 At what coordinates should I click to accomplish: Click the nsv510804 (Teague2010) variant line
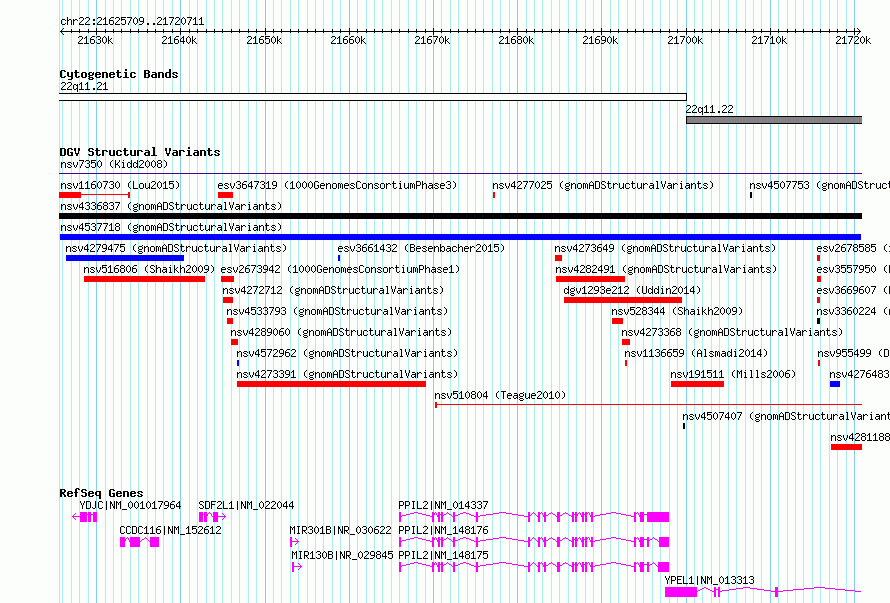pos(648,405)
